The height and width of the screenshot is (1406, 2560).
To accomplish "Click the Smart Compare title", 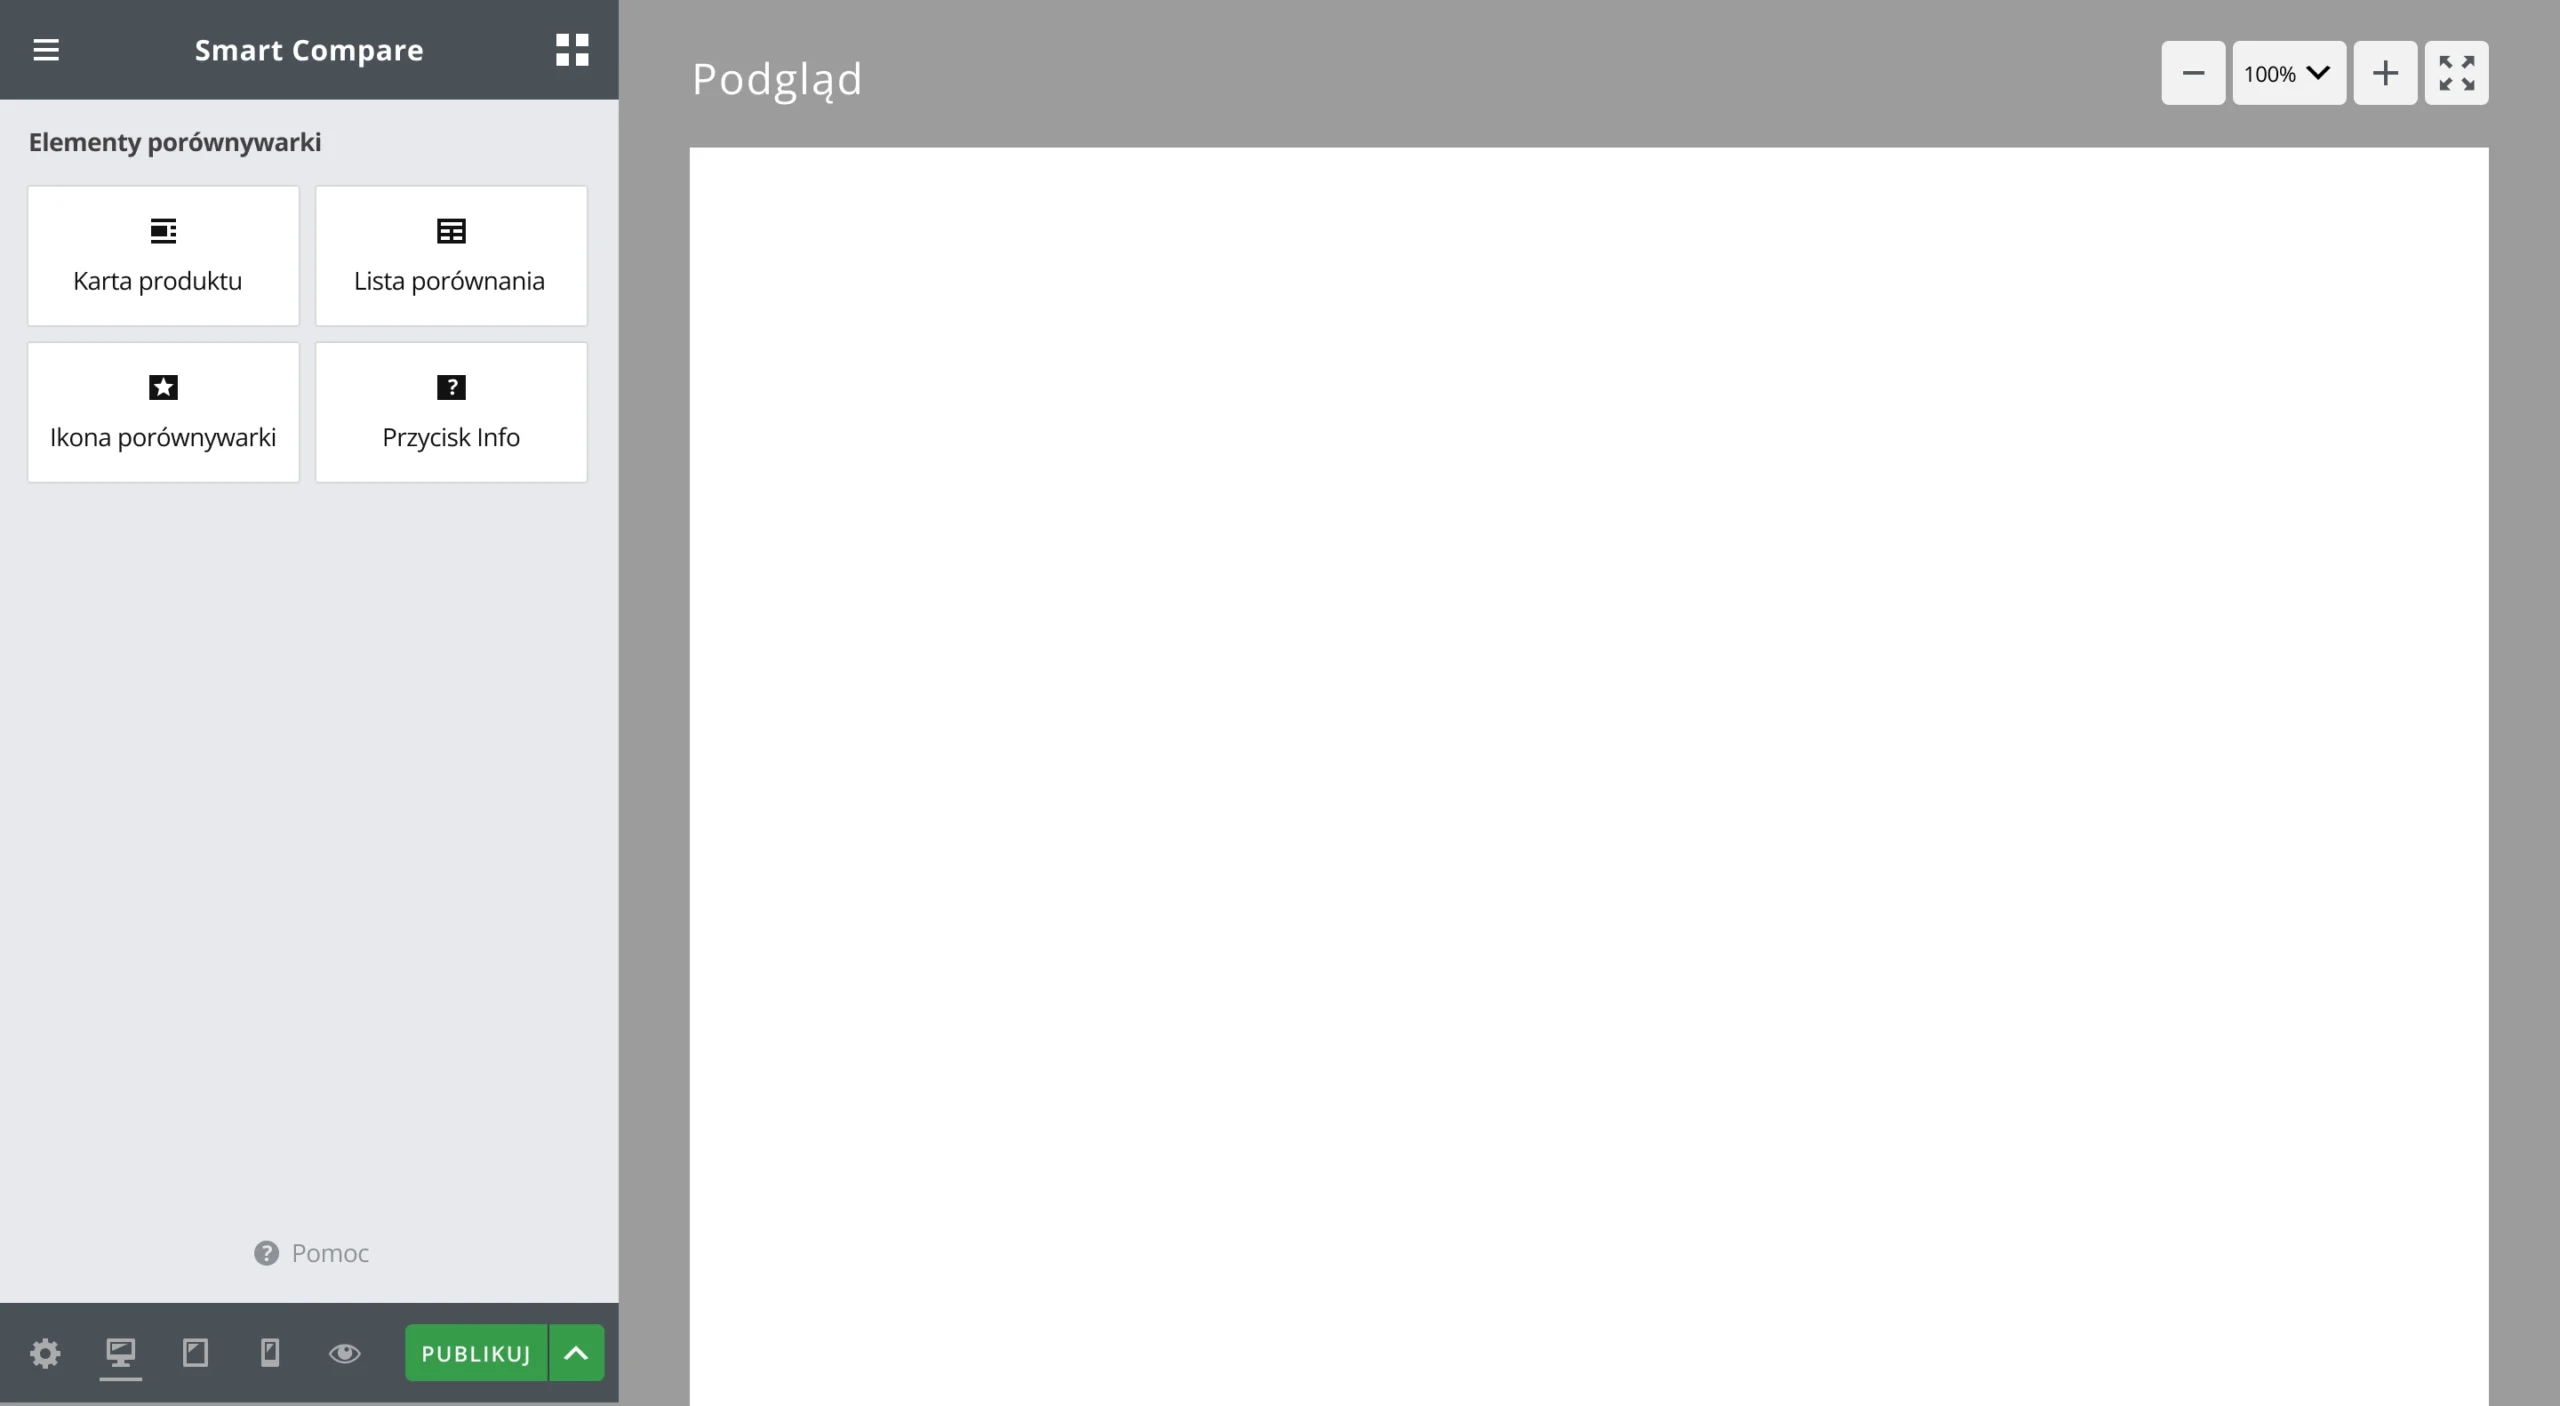I will (x=309, y=50).
